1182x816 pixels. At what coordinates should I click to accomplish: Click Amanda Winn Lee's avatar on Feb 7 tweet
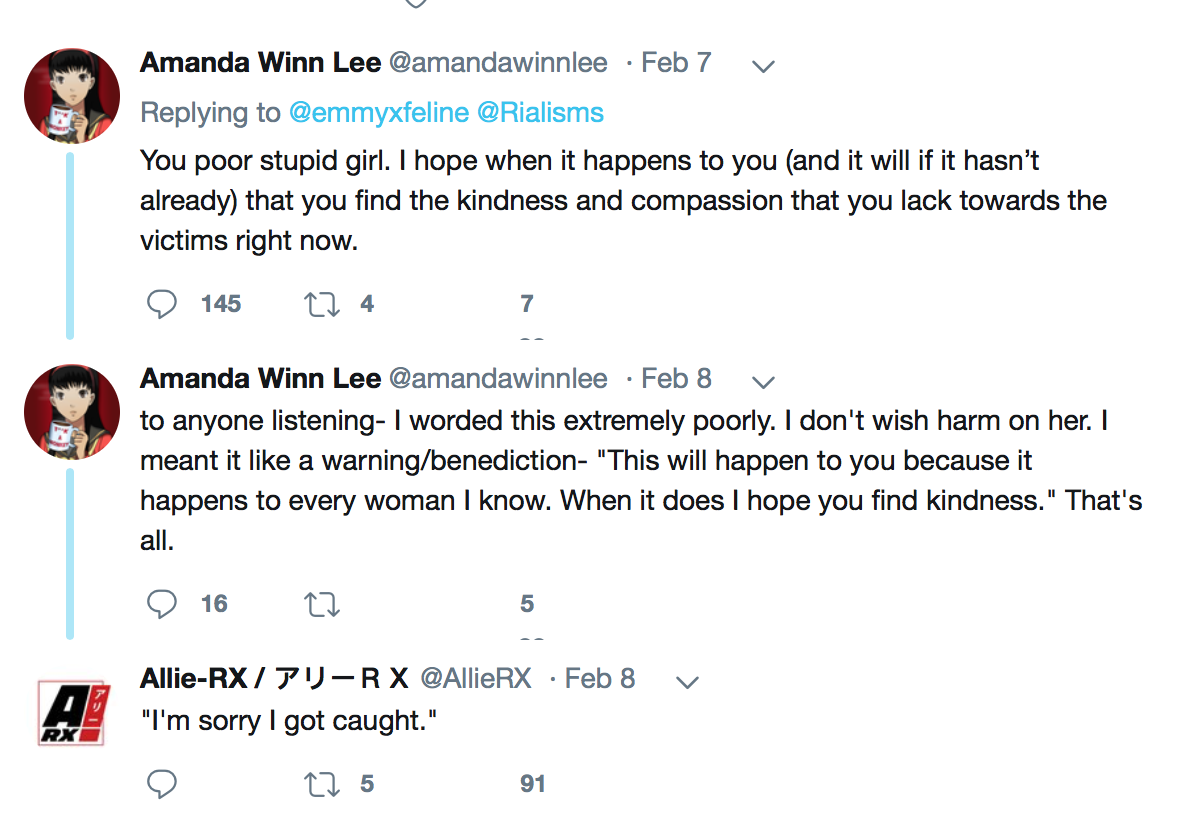tap(72, 96)
